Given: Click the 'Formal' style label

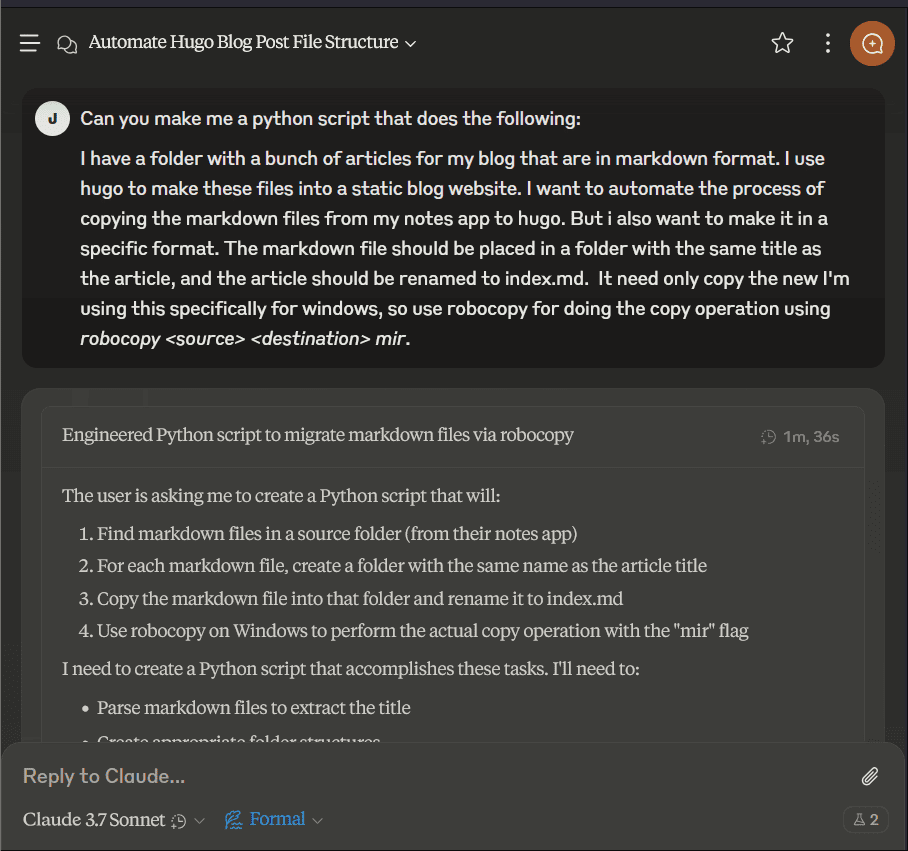Looking at the screenshot, I should [277, 820].
